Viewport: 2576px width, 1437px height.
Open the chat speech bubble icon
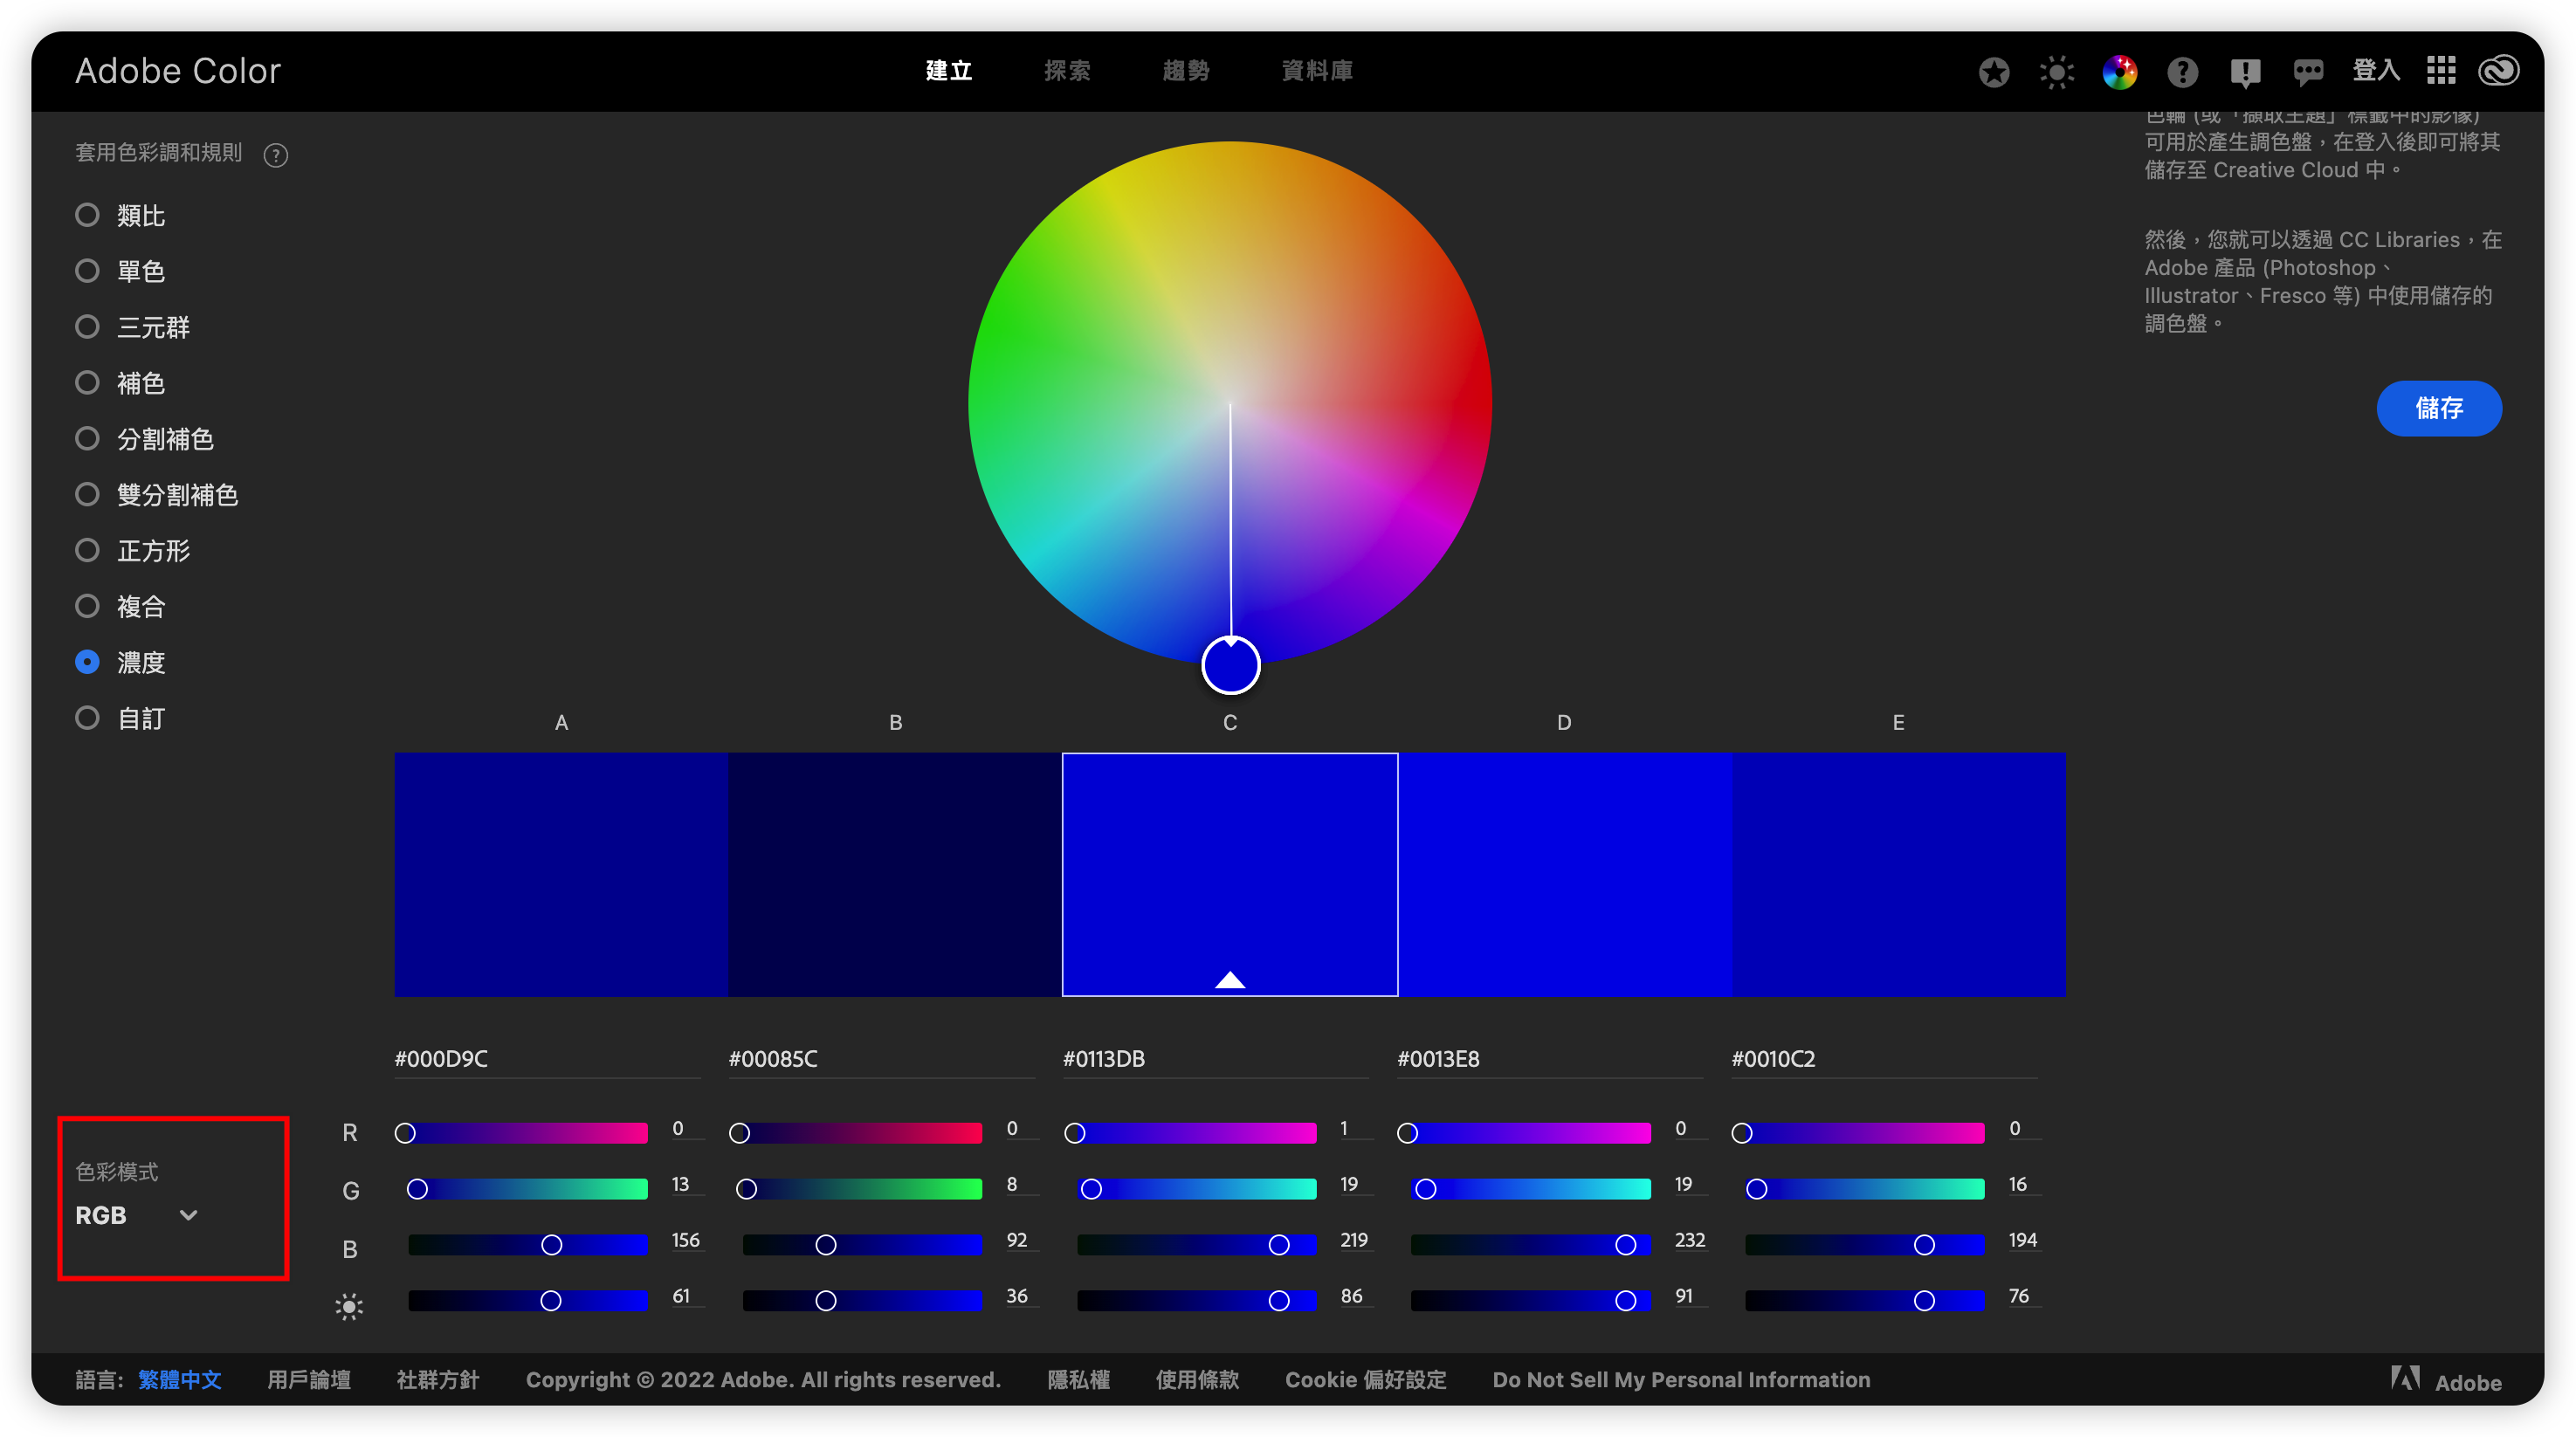click(2308, 72)
